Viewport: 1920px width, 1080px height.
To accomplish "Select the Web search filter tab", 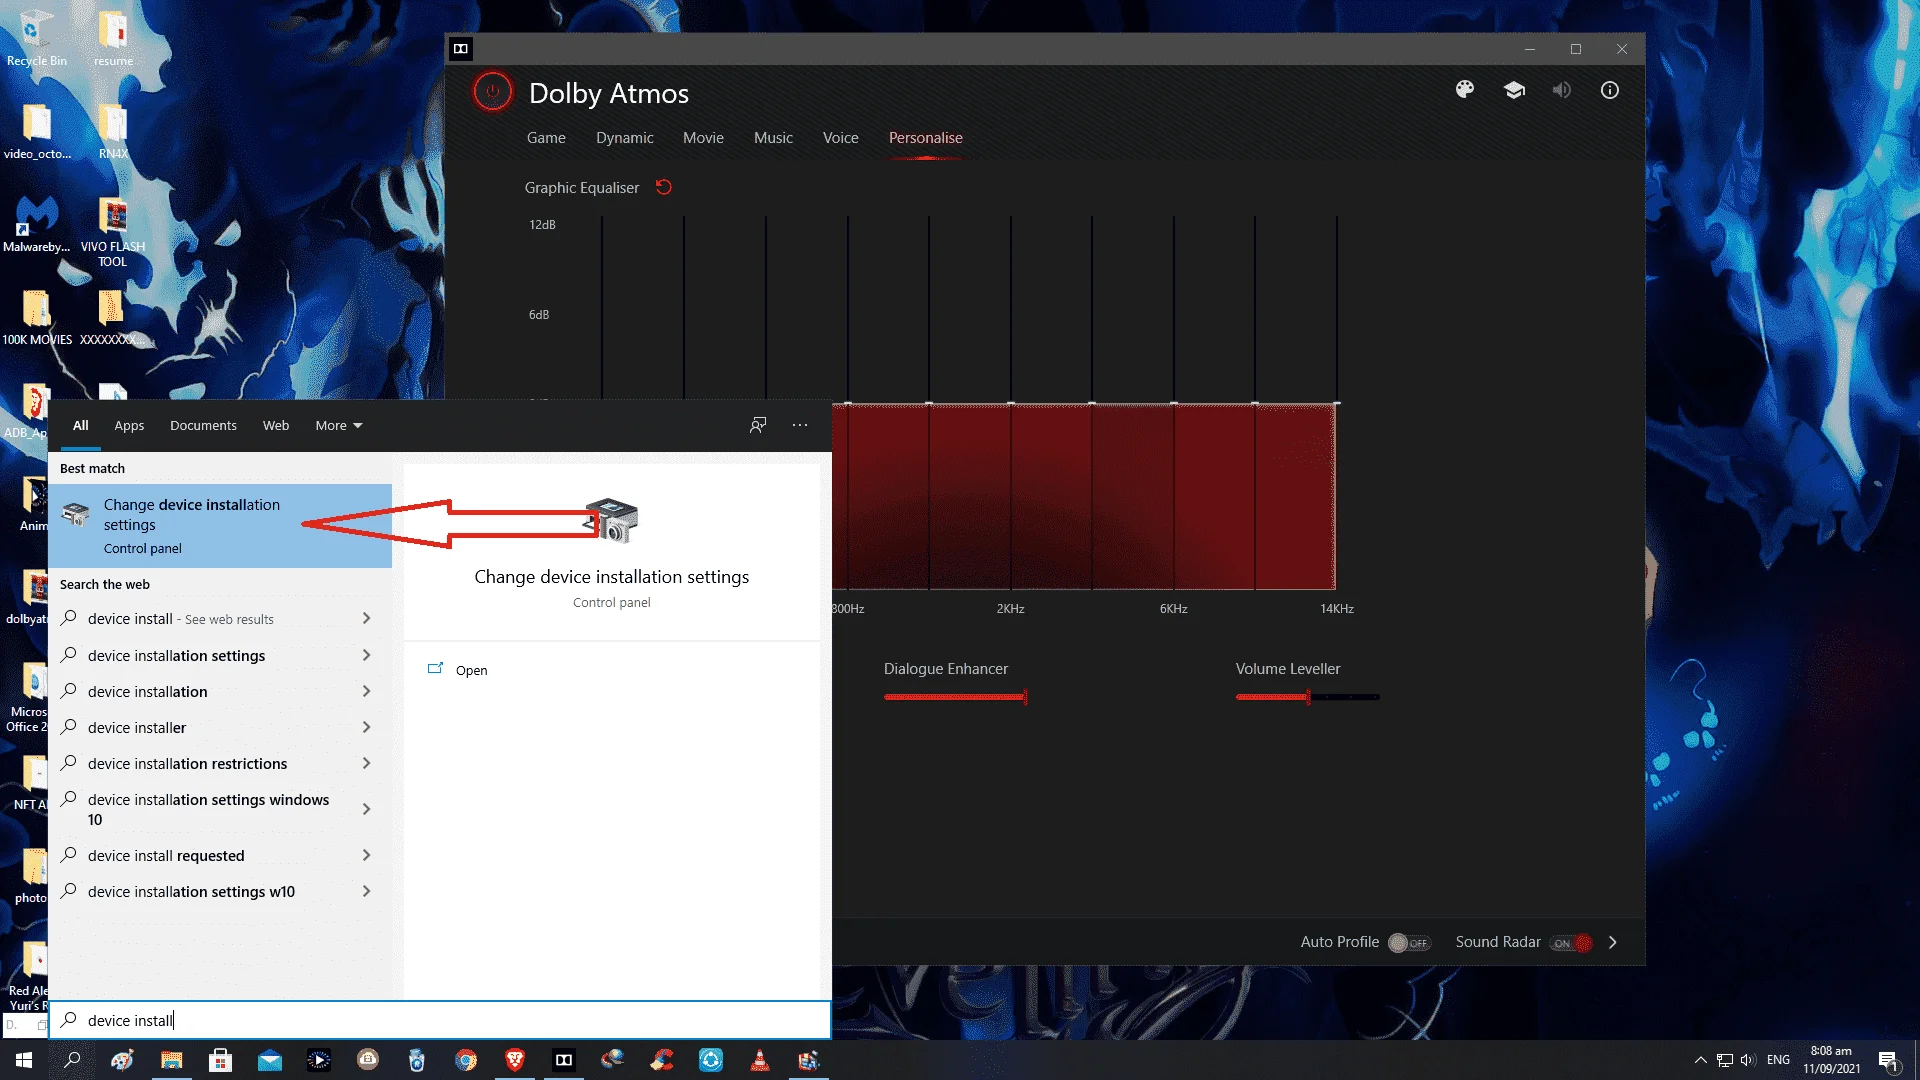I will 276,425.
